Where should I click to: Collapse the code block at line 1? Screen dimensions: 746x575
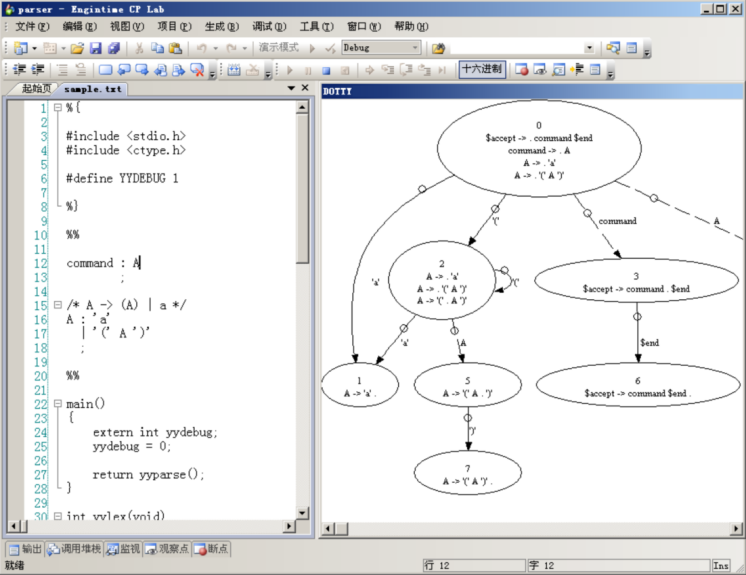[x=57, y=108]
